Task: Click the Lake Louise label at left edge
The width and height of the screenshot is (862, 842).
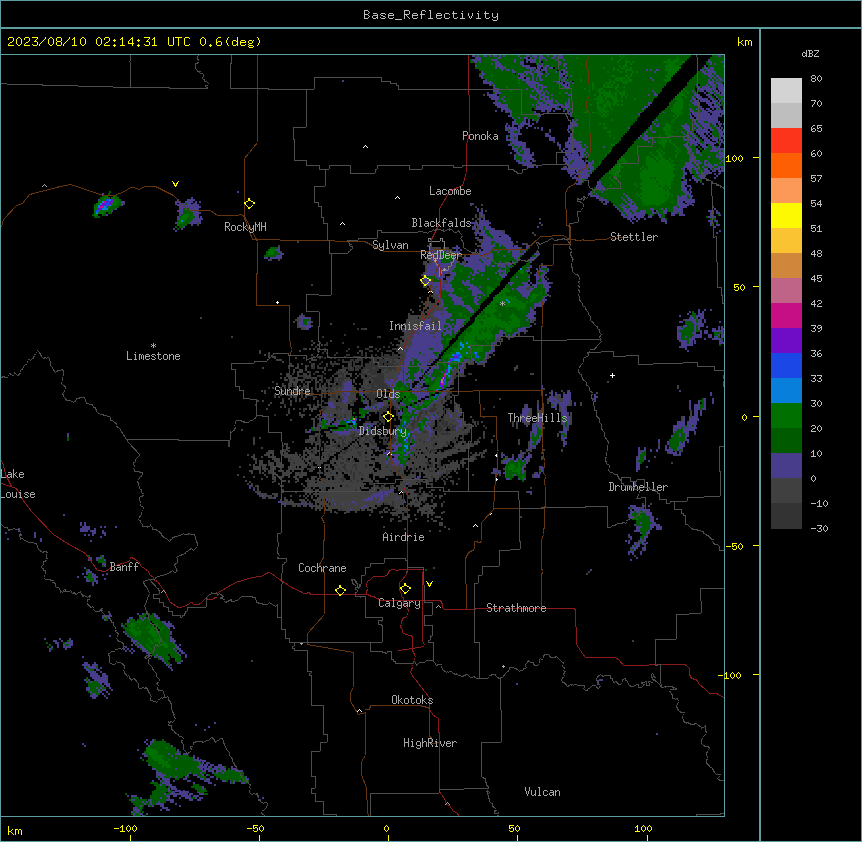Action: [18, 484]
